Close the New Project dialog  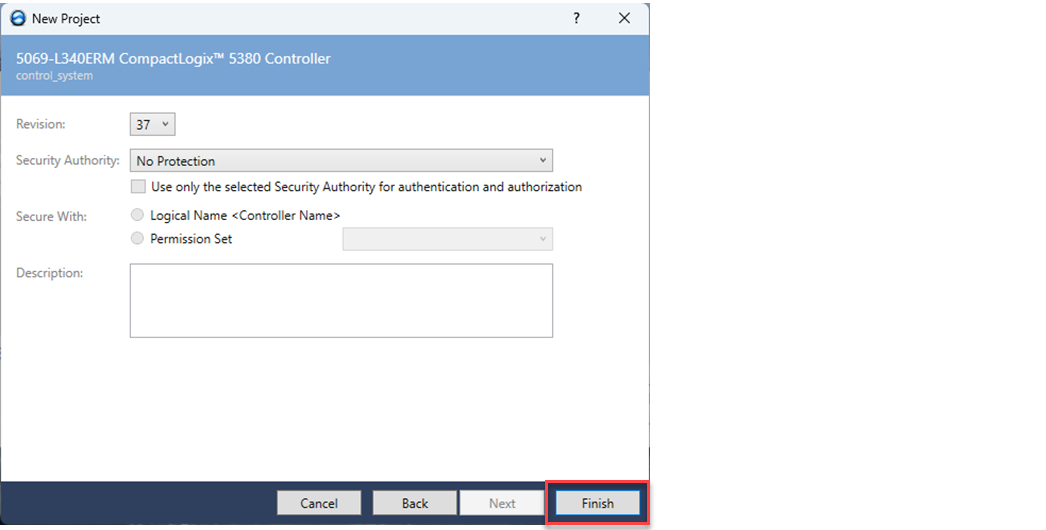point(624,18)
